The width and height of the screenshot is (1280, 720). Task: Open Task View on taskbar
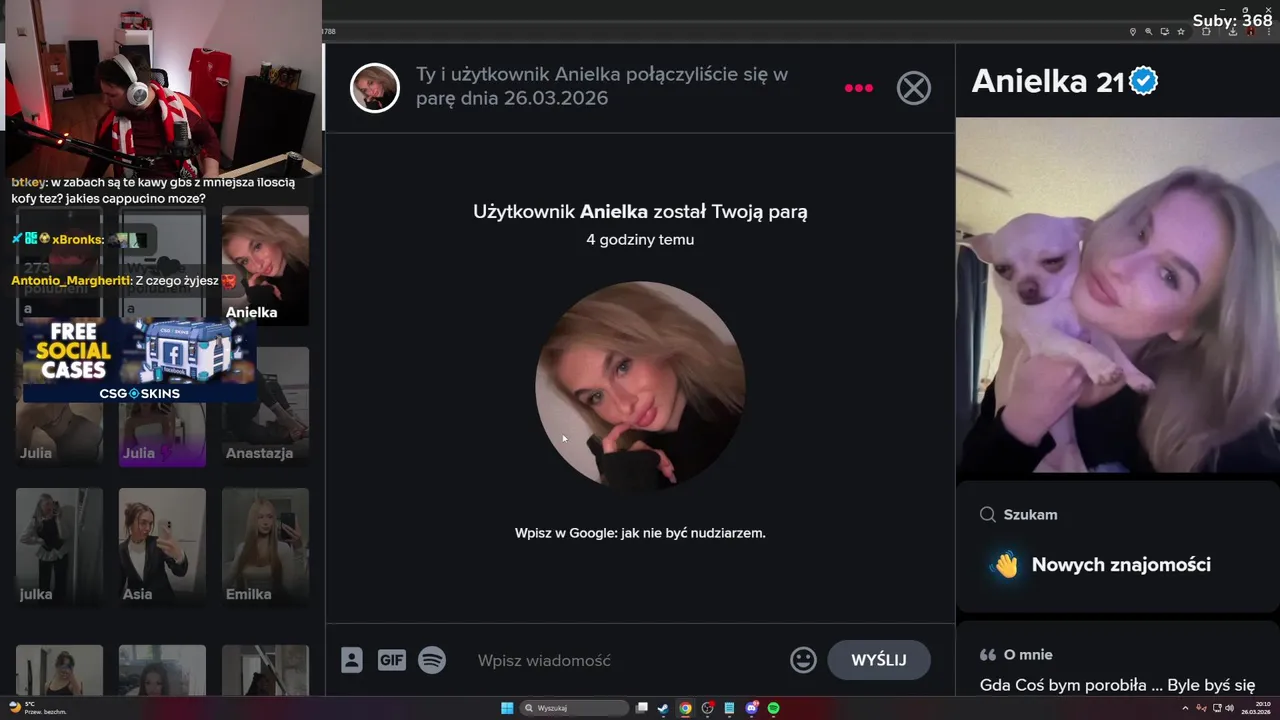[642, 708]
